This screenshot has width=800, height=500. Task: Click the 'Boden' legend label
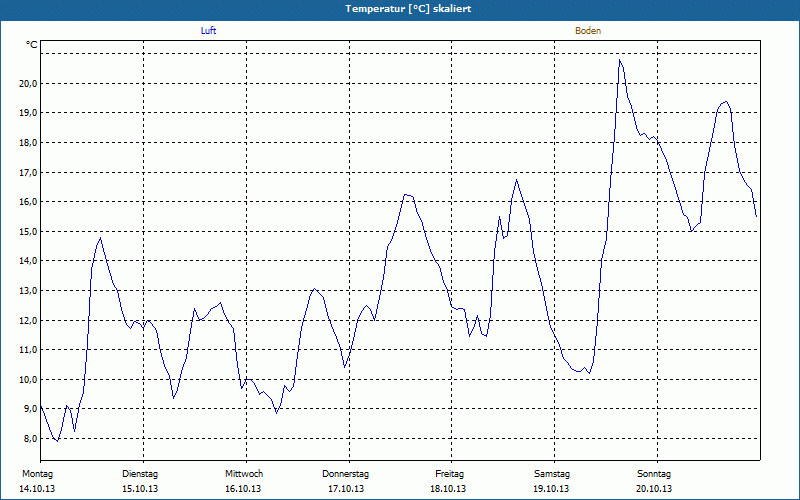(588, 31)
